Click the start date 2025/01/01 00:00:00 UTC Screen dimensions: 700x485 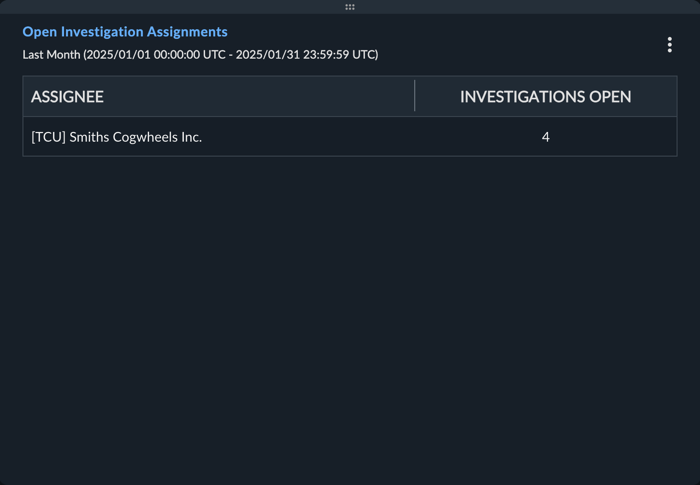click(x=156, y=54)
